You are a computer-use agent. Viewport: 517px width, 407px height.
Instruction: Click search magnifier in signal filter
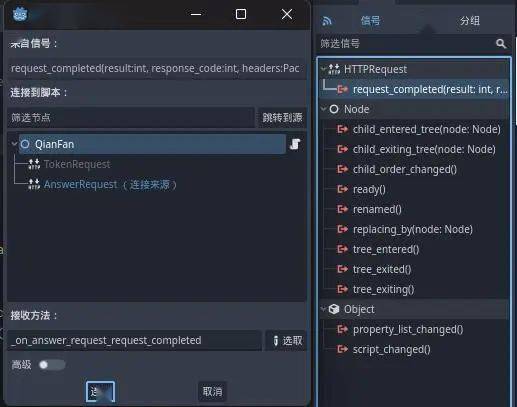pos(501,44)
